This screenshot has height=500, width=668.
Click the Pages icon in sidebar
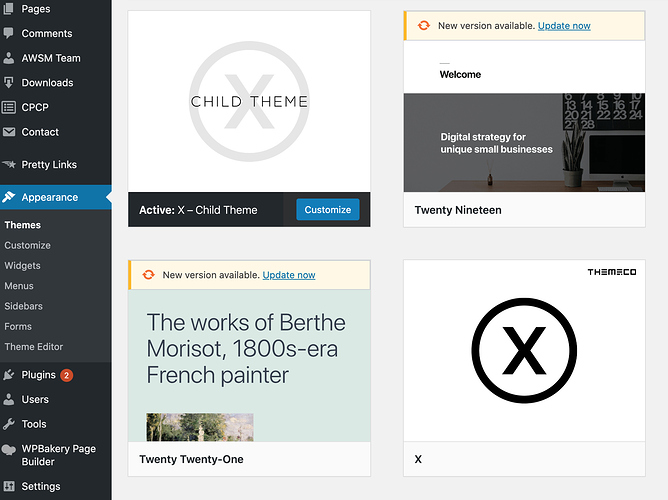click(8, 9)
